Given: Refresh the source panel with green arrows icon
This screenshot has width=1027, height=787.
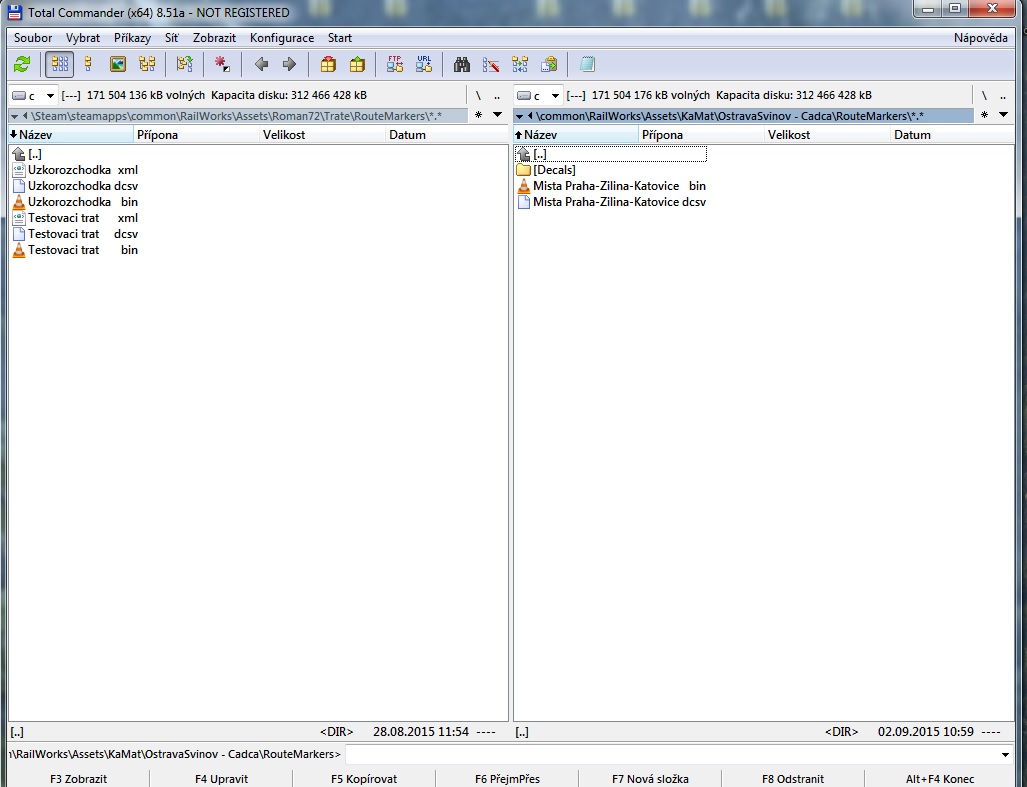Looking at the screenshot, I should click(22, 64).
